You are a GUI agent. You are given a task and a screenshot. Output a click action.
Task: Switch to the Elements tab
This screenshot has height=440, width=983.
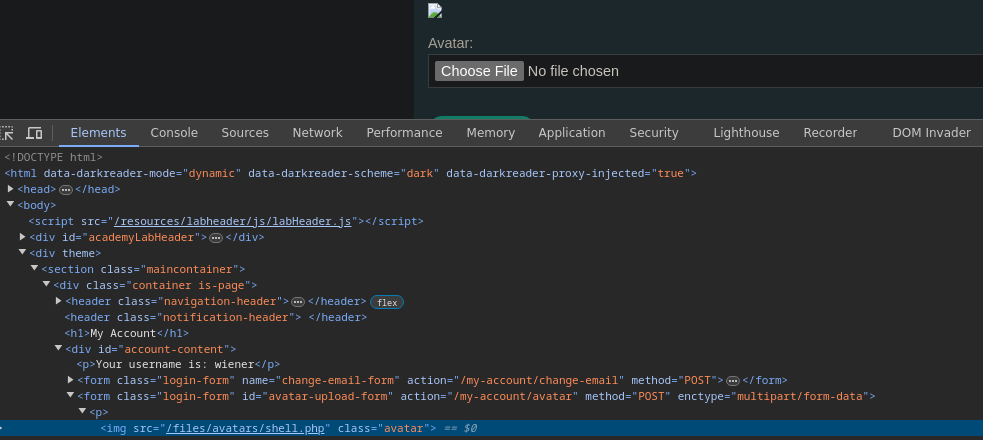[x=98, y=133]
